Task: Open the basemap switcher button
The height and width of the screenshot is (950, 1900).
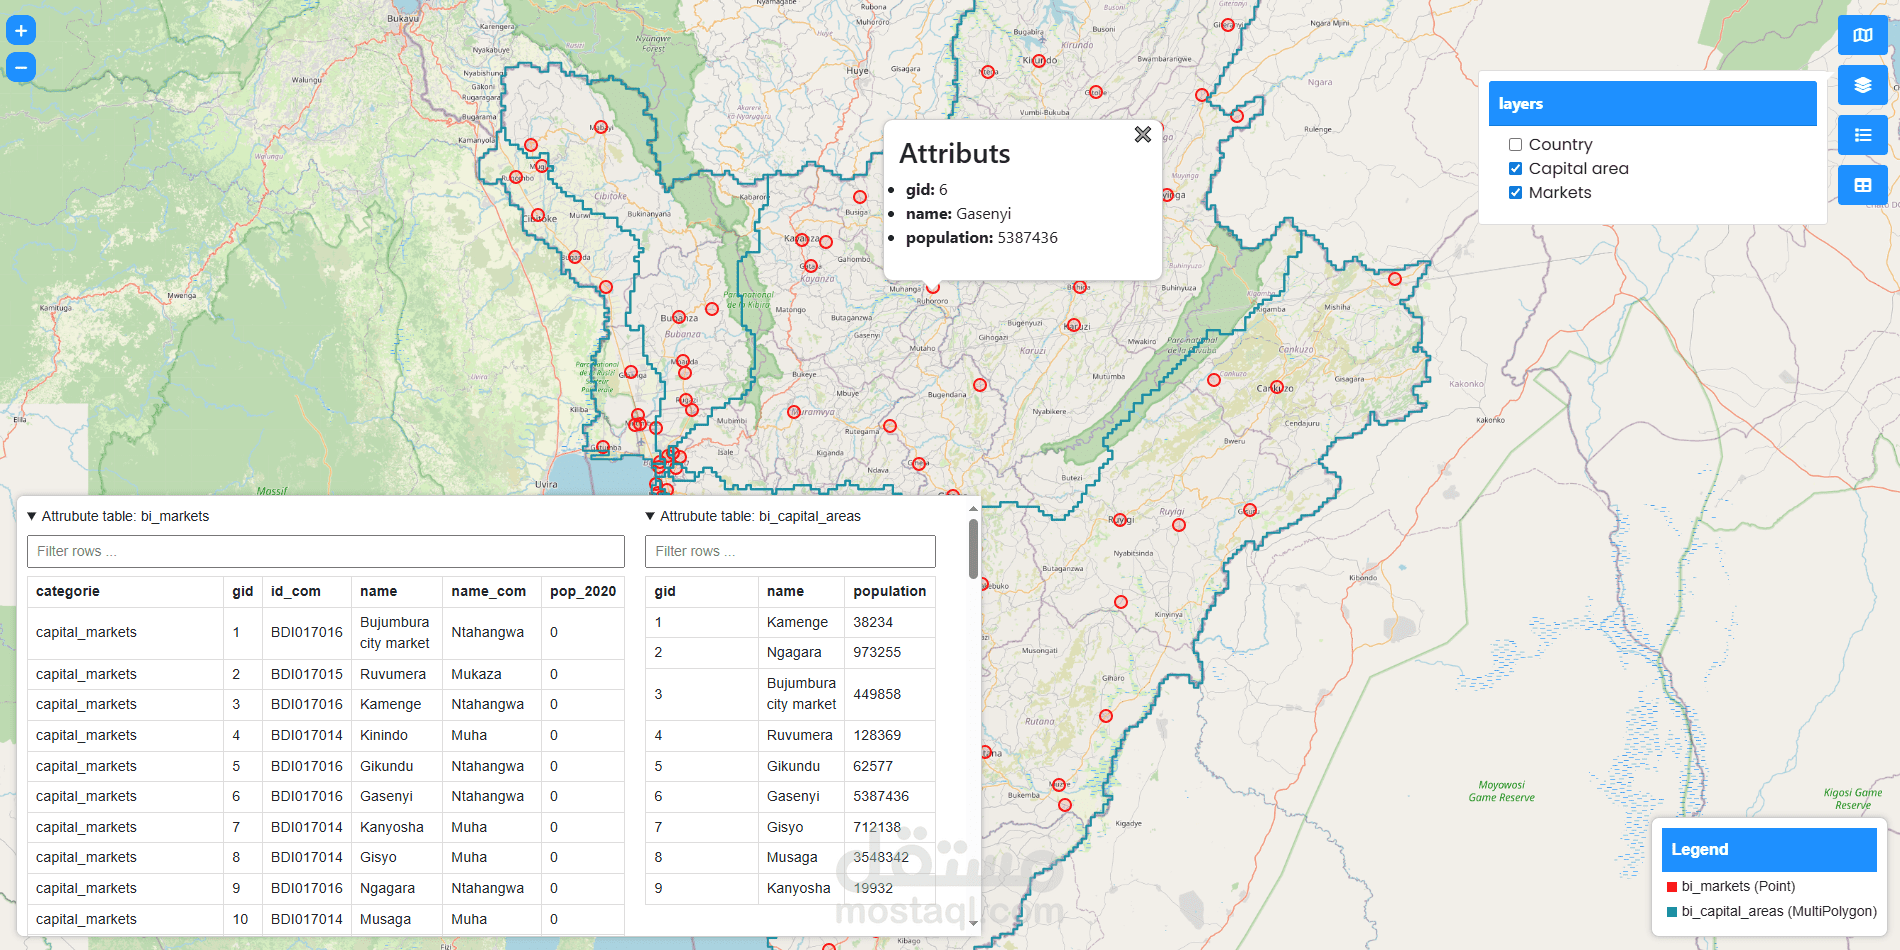Action: tap(1862, 35)
